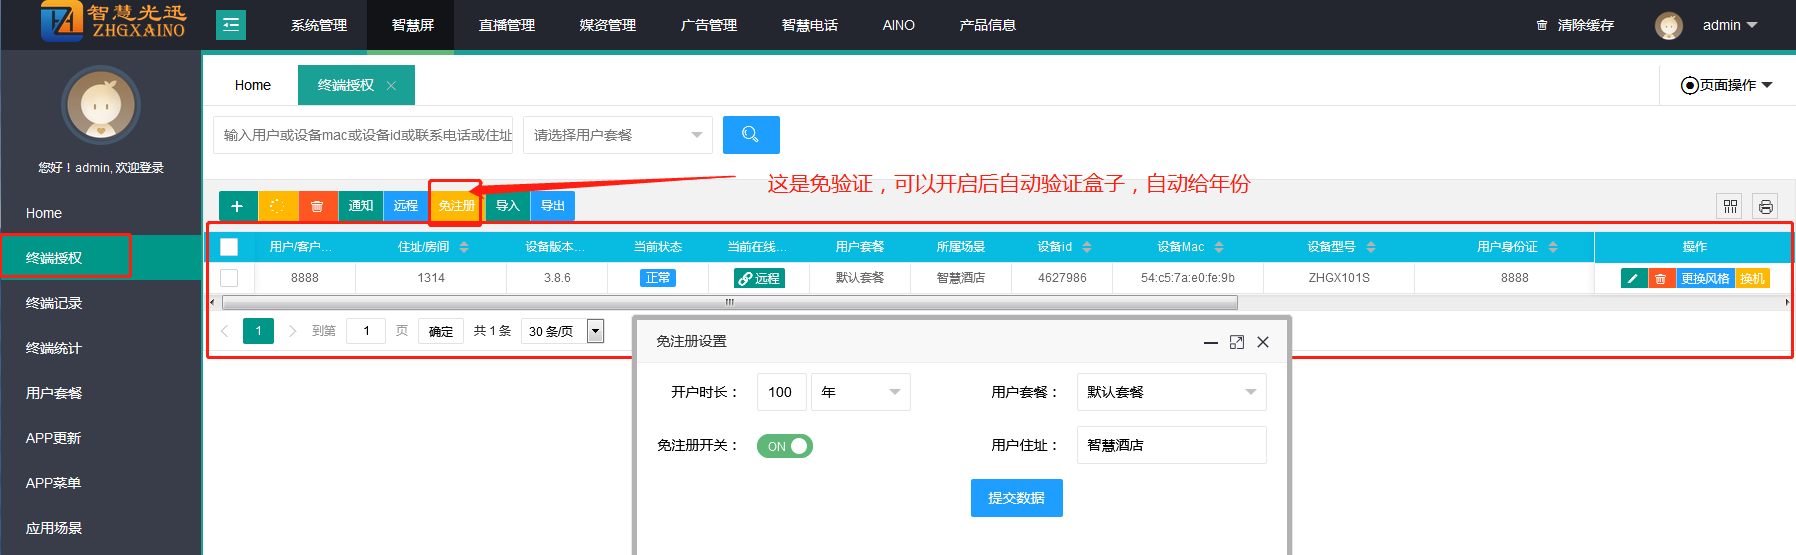1796x555 pixels.
Task: Edit row 8888 with pencil icon
Action: (1633, 278)
